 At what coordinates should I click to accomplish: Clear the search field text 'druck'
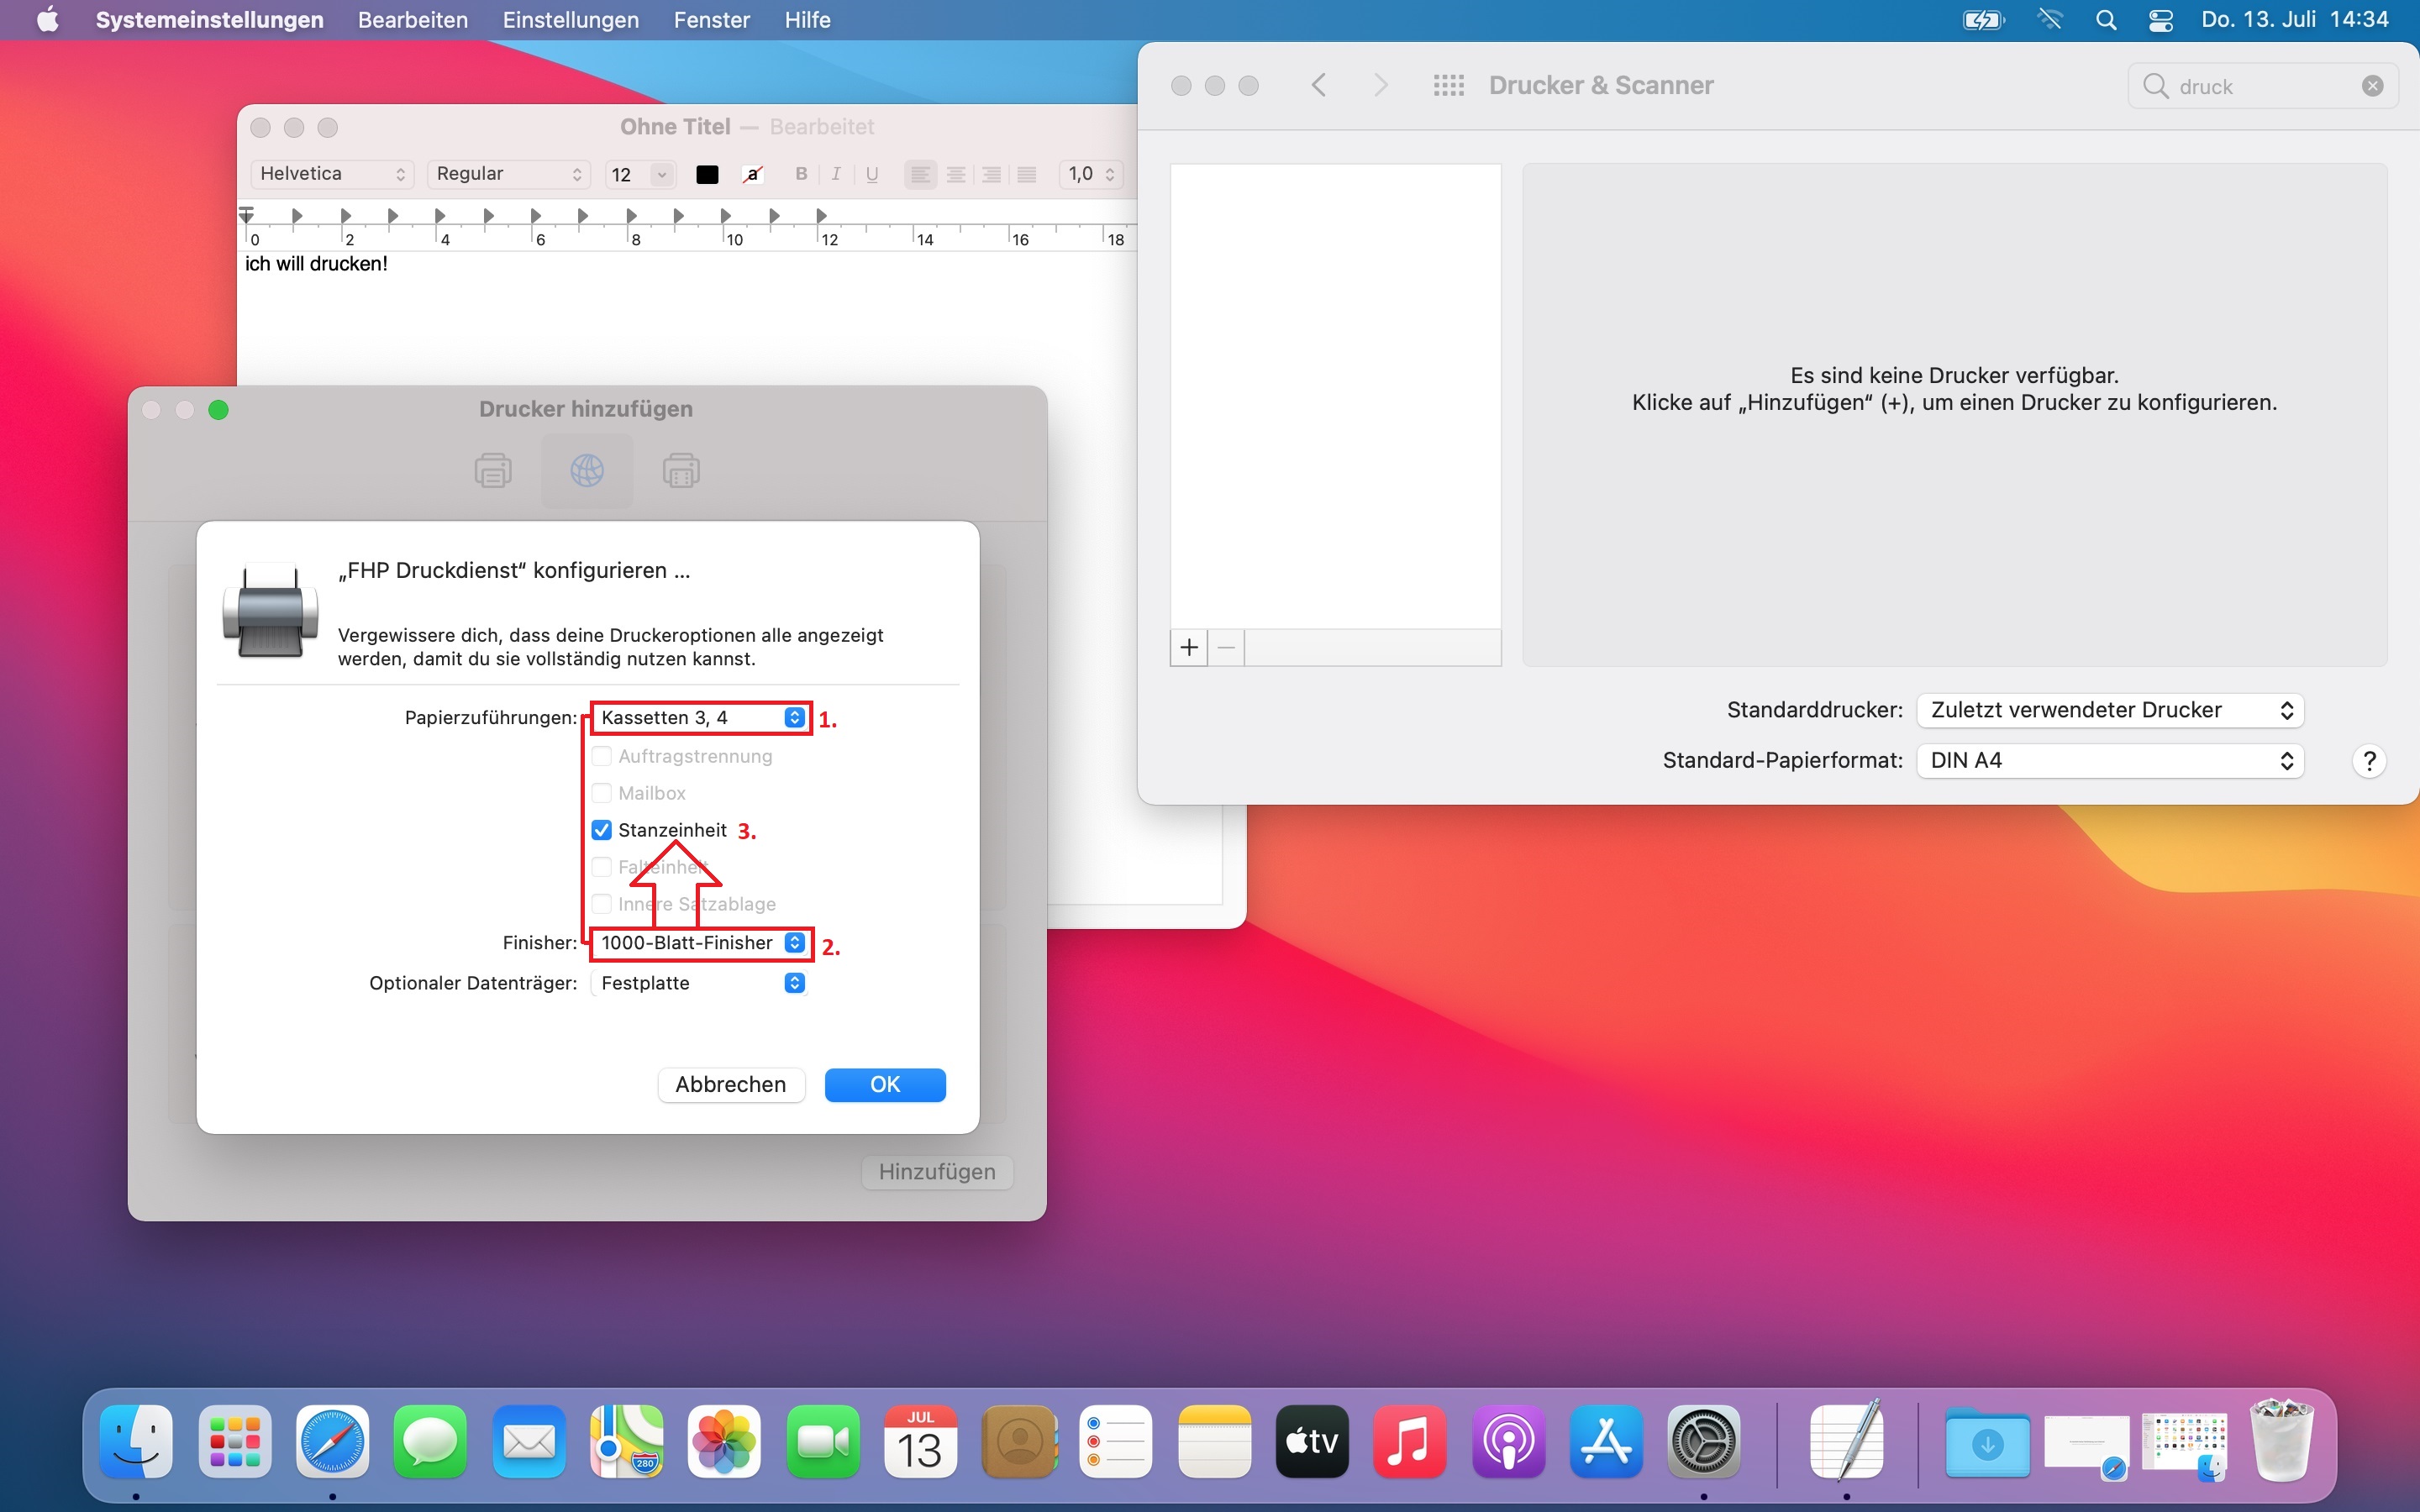(x=2372, y=86)
